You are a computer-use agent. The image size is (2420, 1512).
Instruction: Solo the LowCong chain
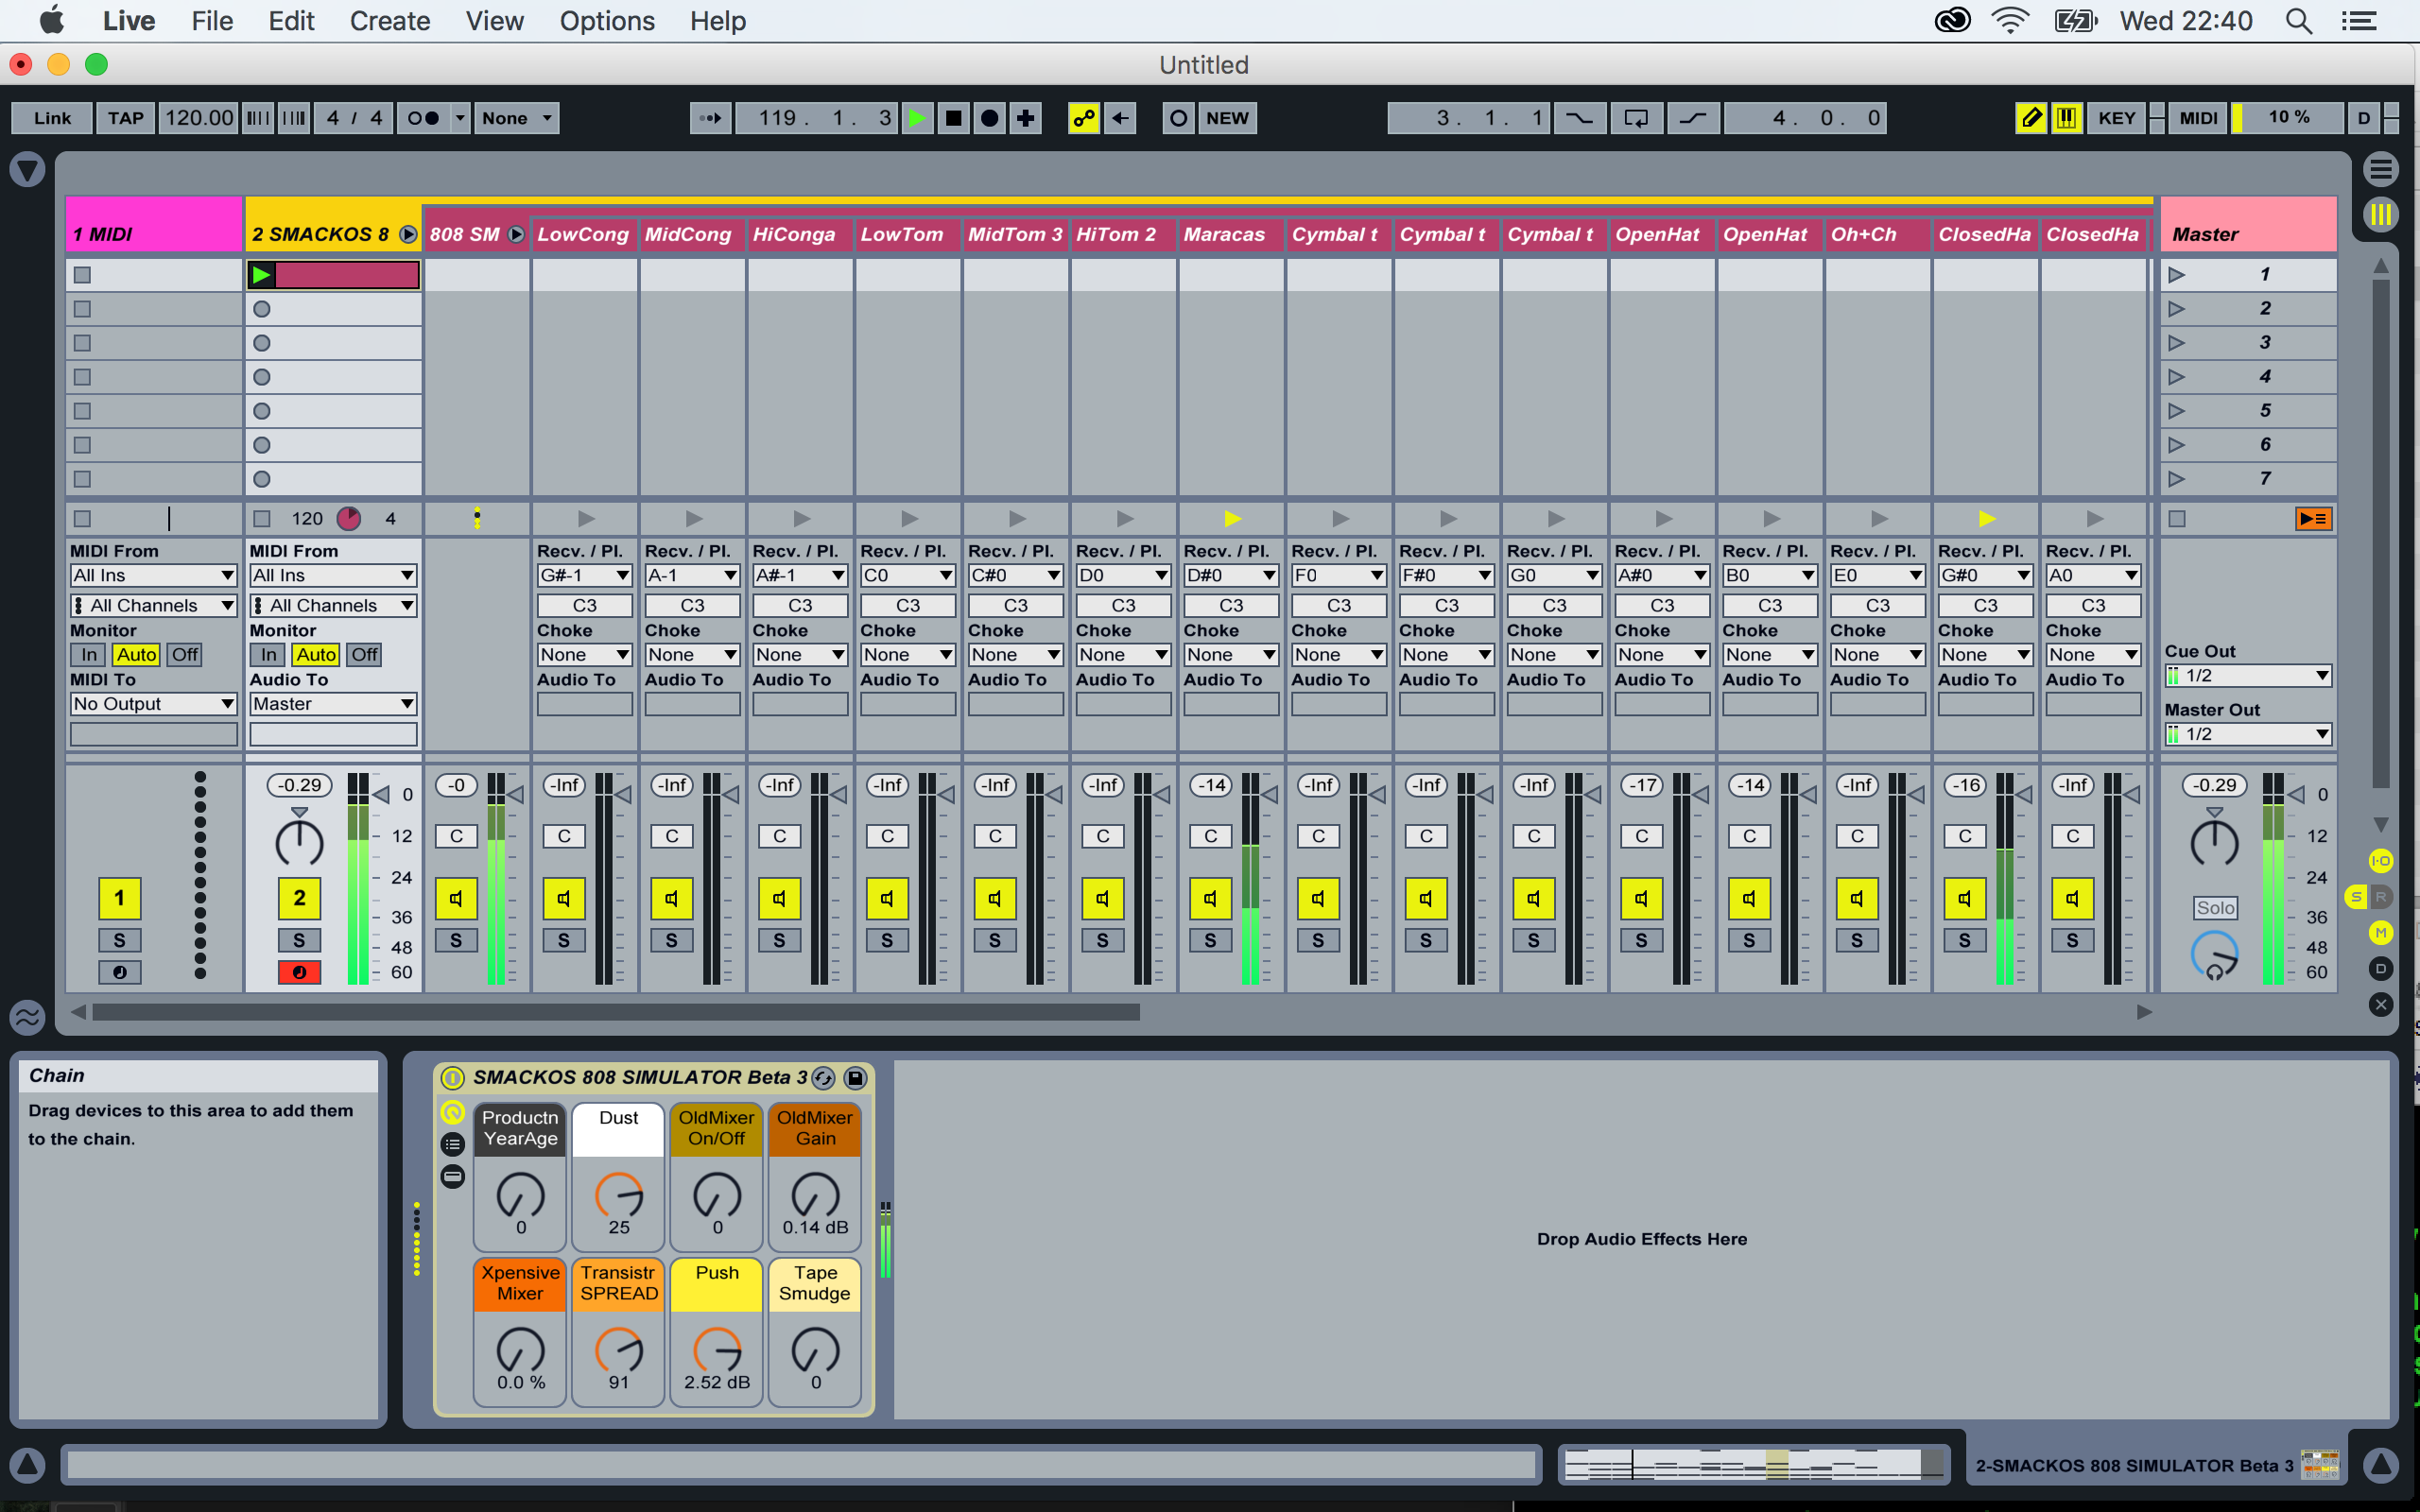coord(563,940)
